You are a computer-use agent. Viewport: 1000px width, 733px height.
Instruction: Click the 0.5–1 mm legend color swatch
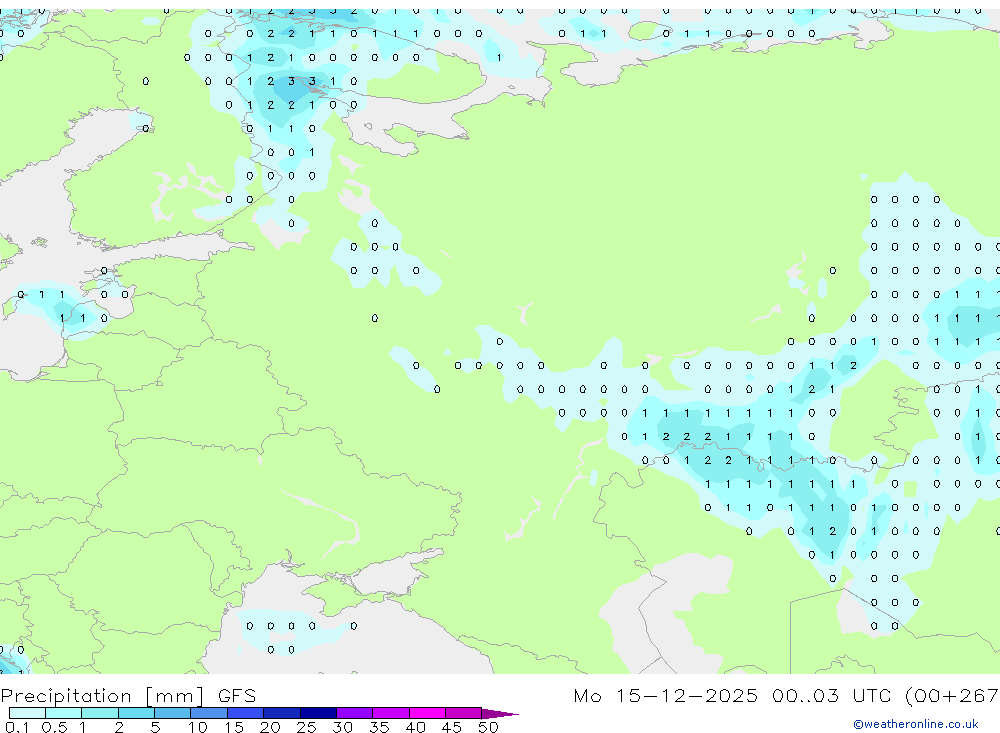pos(64,713)
